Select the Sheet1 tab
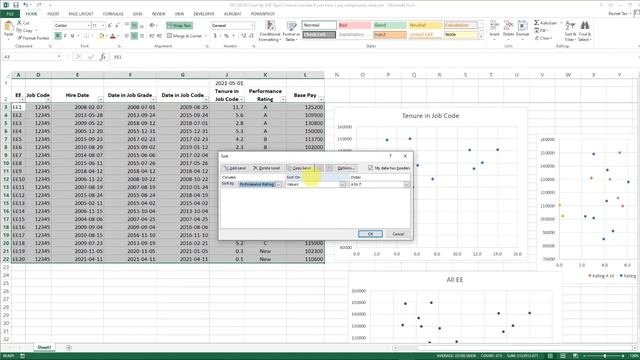This screenshot has width=640, height=360. pos(44,347)
